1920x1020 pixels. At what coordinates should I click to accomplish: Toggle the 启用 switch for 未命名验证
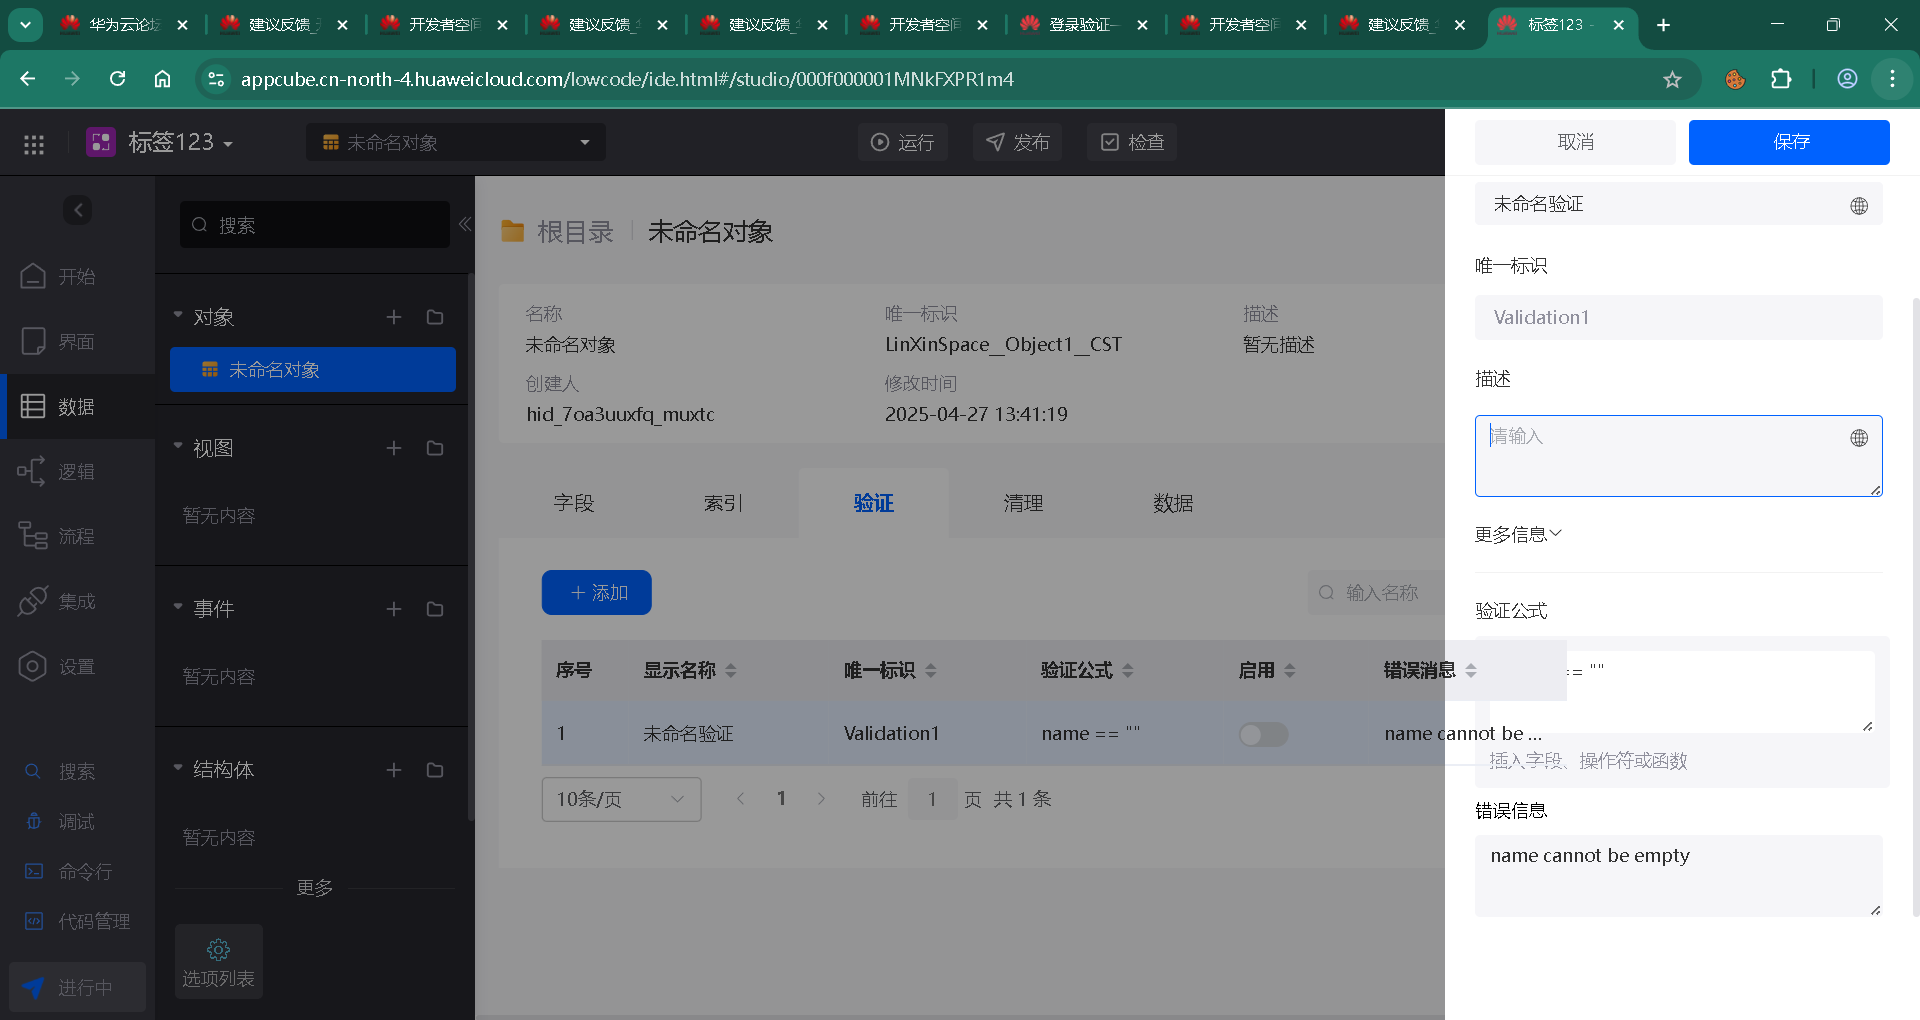coord(1263,735)
